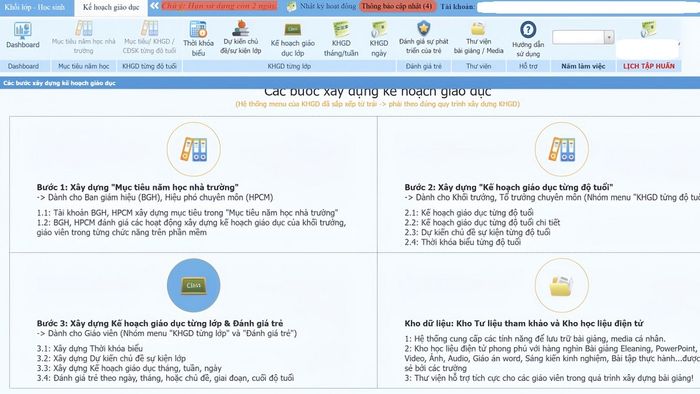Screen dimensions: 700x394
Task: Expand the Năm làm việc dropdown arrow
Action: tap(609, 37)
